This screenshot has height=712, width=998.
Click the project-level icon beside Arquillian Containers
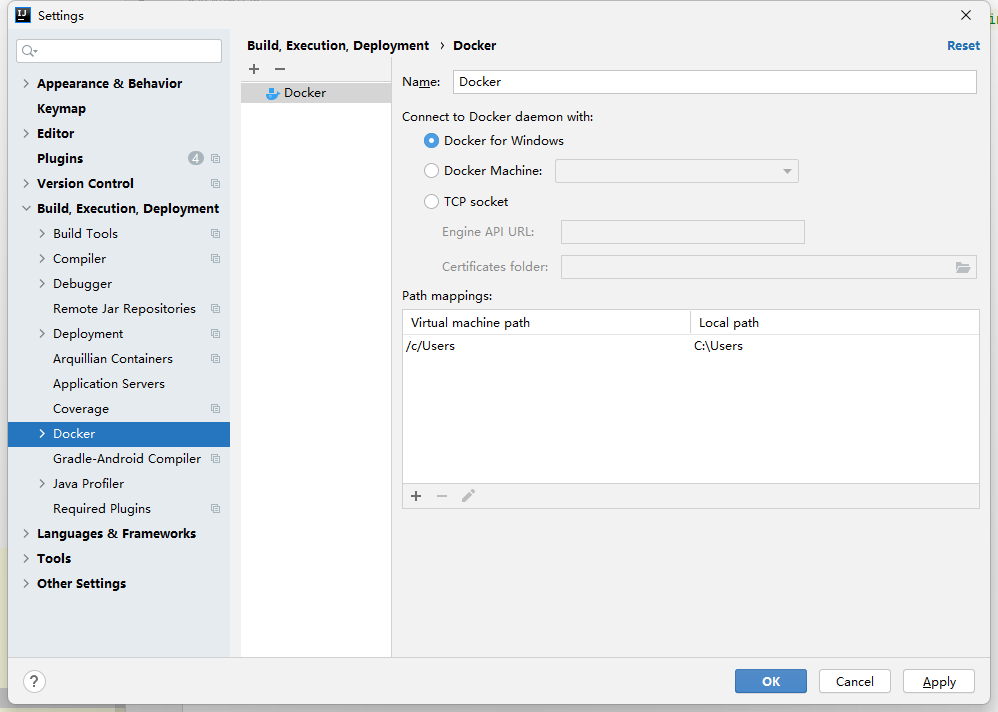coord(216,359)
